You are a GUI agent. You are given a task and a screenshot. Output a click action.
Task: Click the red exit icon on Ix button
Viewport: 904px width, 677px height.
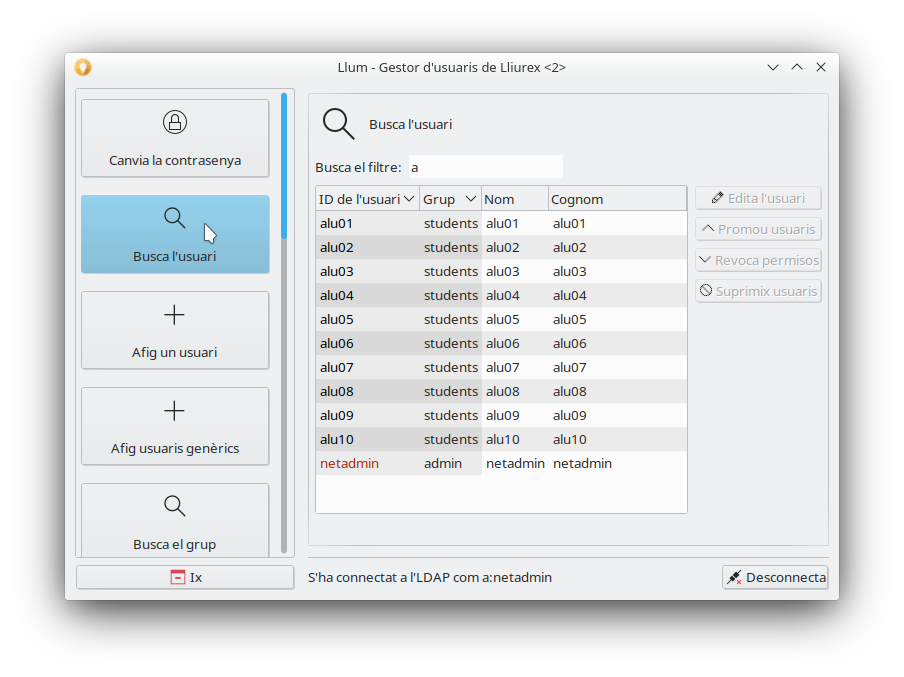pos(177,577)
